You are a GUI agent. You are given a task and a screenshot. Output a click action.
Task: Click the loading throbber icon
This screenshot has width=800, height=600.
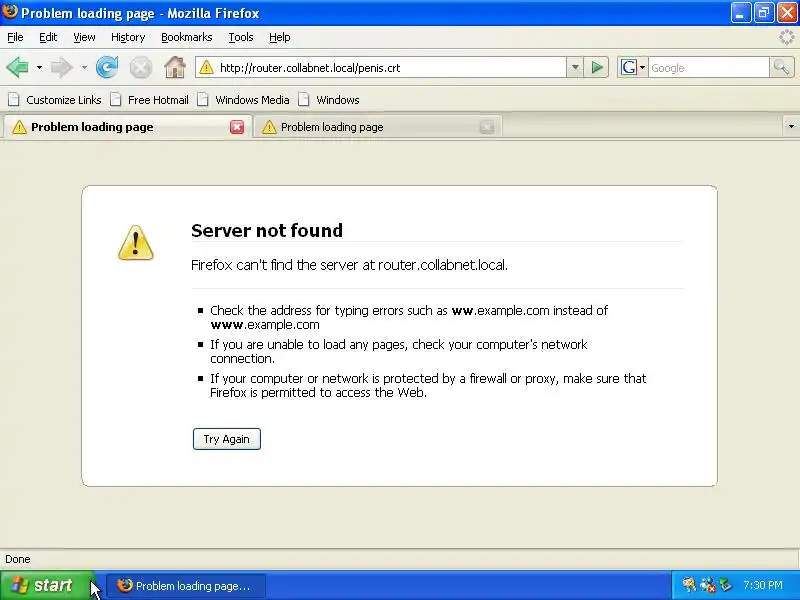787,37
